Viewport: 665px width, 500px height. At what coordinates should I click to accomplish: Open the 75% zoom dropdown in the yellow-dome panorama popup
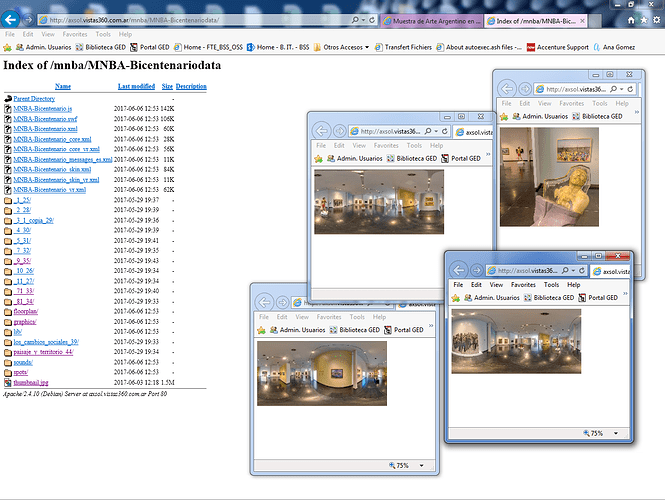[422, 466]
